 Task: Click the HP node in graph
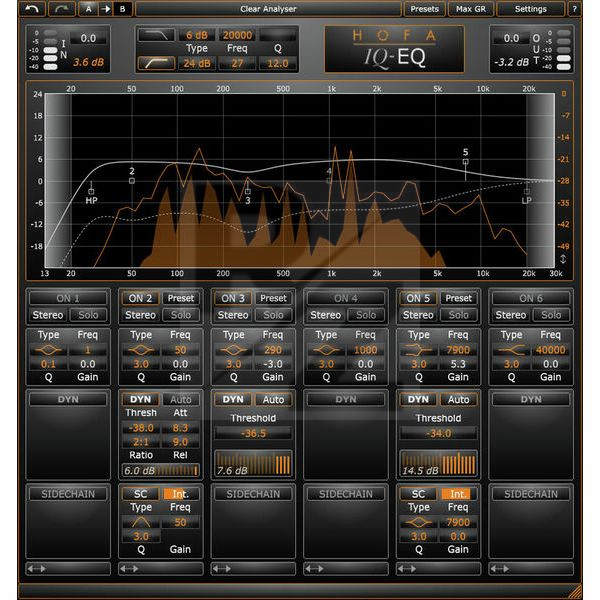pos(91,191)
